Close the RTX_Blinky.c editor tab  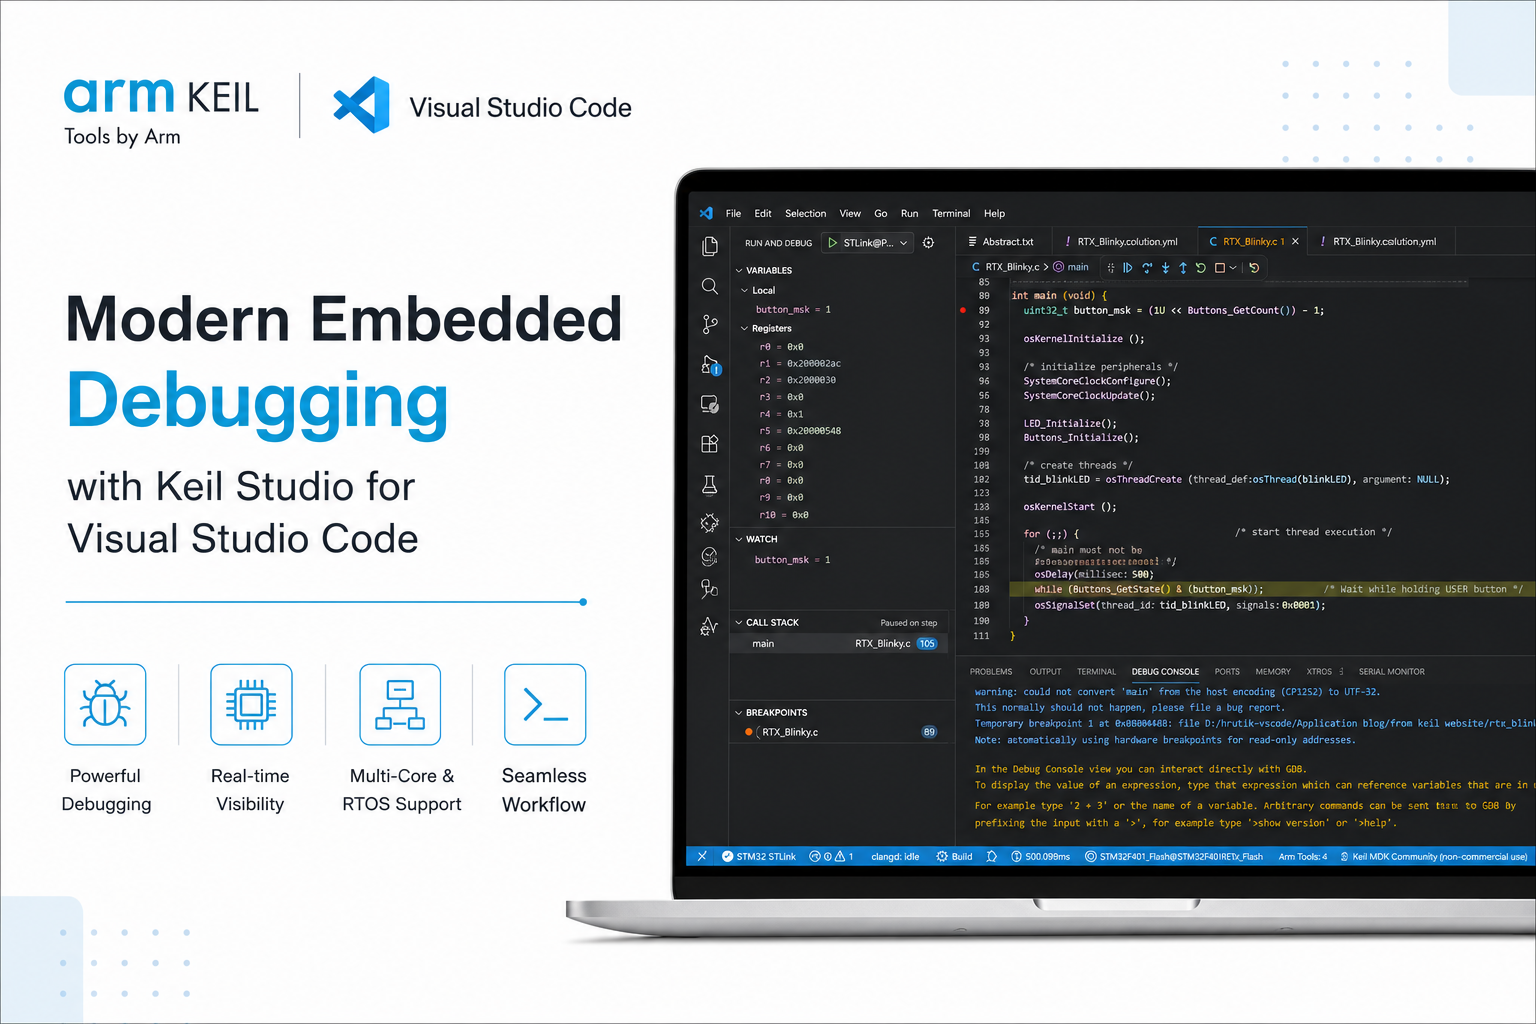[x=1296, y=242]
